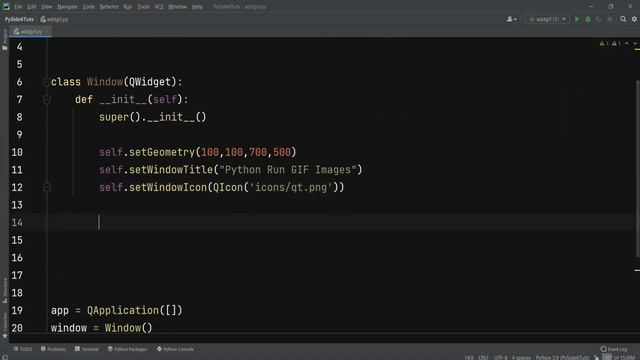Open the Code menu
This screenshot has width=640, height=360.
pyautogui.click(x=89, y=7)
